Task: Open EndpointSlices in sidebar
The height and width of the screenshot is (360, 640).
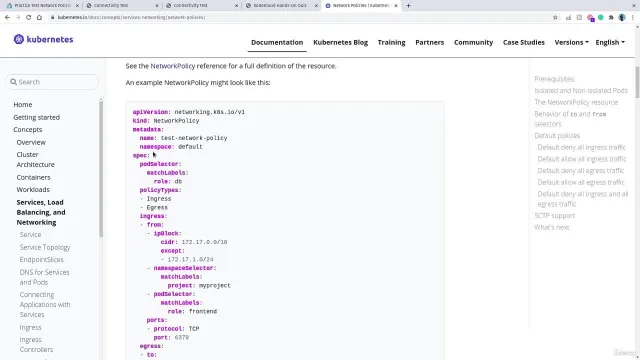Action: [42, 260]
